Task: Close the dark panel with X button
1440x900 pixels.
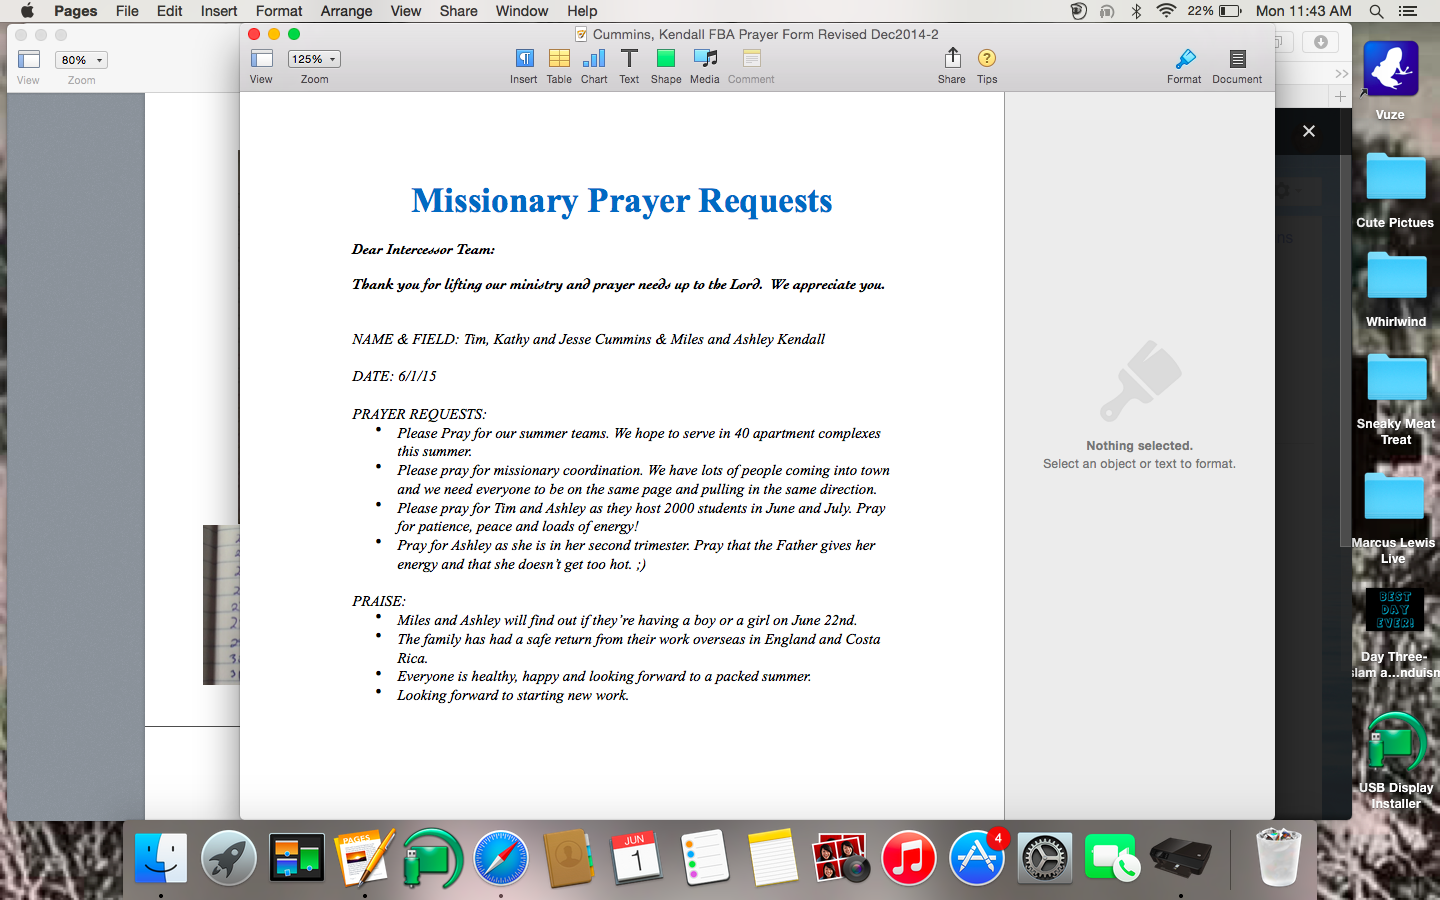Action: point(1309,131)
